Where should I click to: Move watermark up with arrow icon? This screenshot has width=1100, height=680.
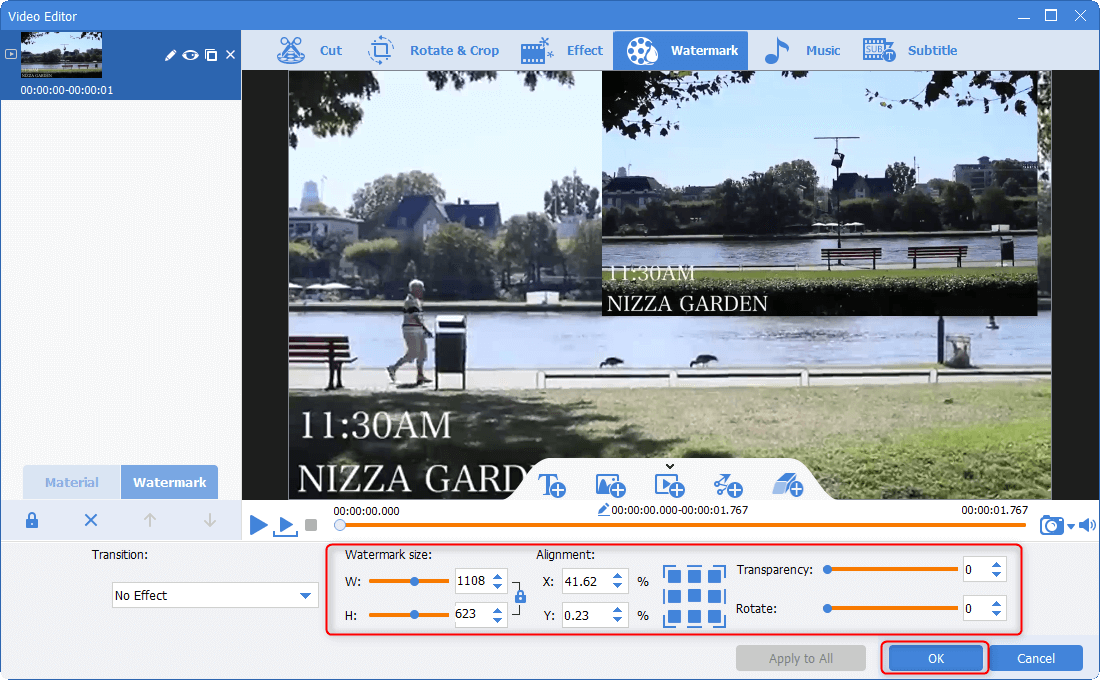(x=149, y=520)
